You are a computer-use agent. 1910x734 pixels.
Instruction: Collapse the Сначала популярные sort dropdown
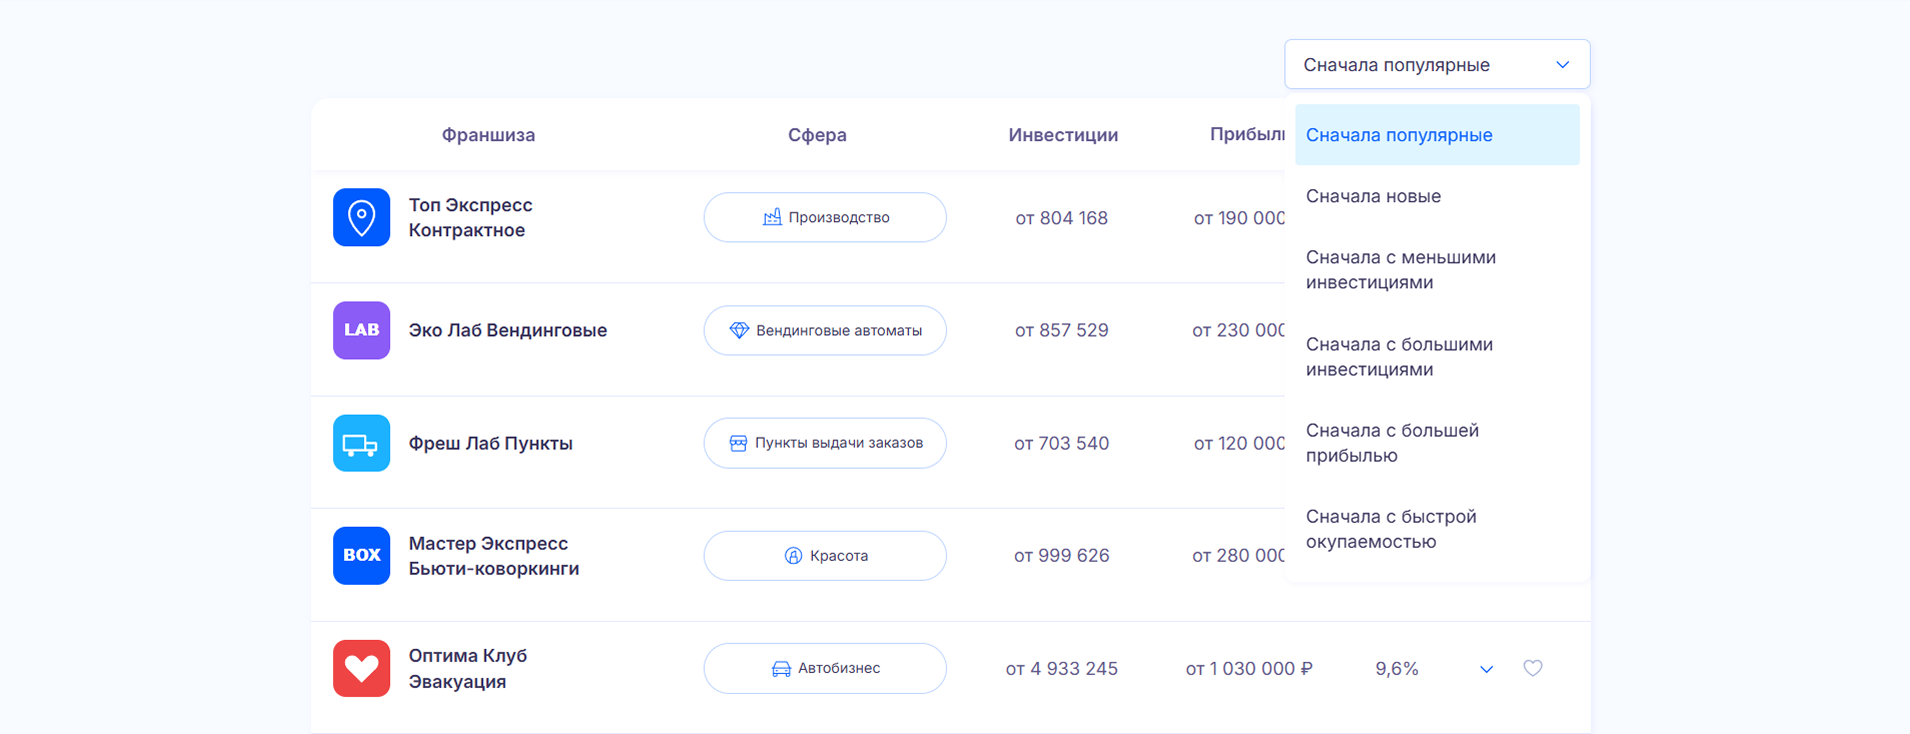(x=1437, y=64)
